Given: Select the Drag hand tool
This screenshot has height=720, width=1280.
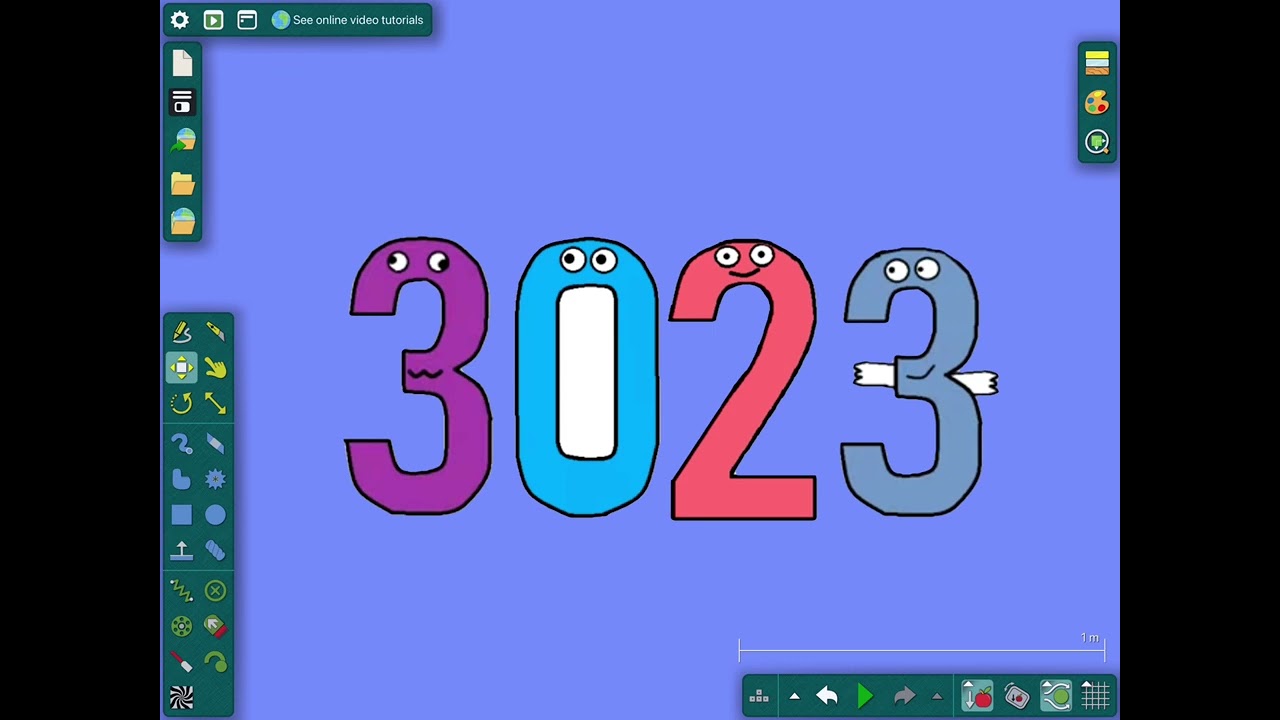Looking at the screenshot, I should [x=215, y=368].
